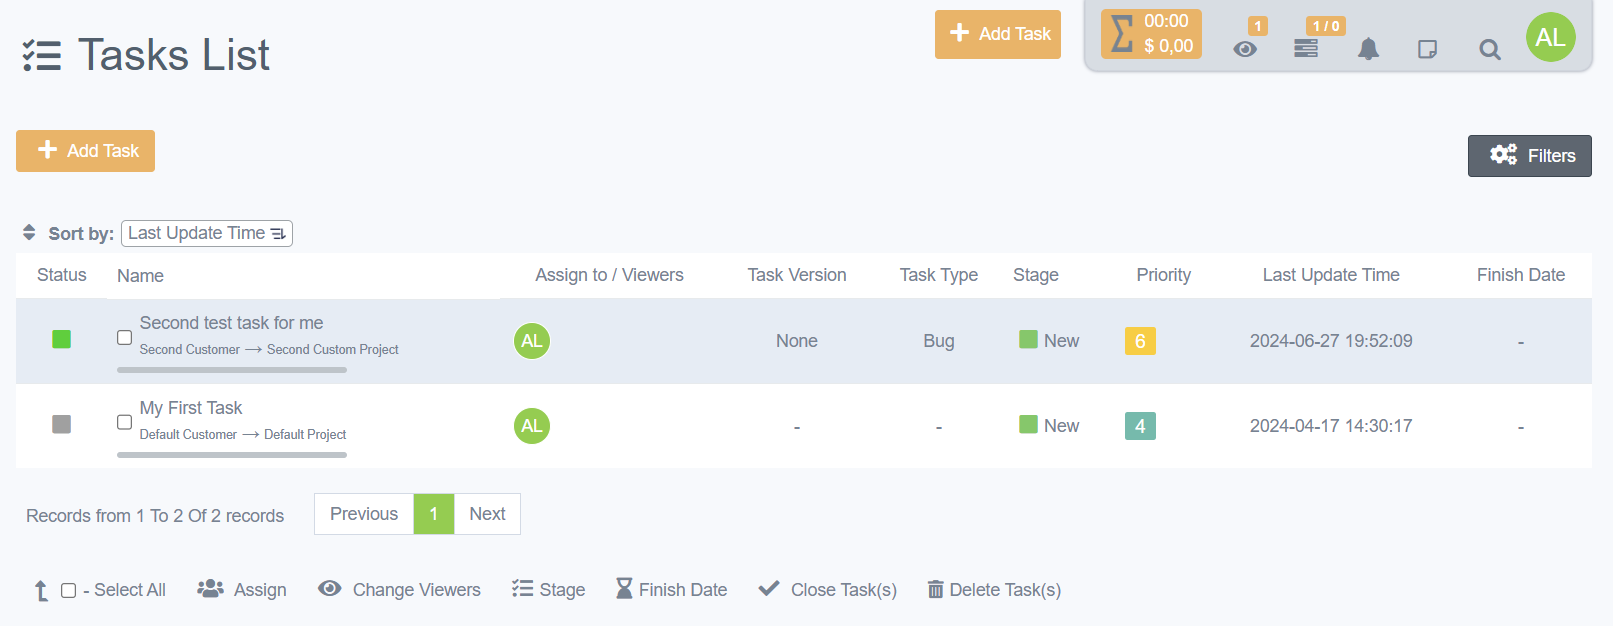
Task: Click the search magnifier icon
Action: click(1489, 49)
